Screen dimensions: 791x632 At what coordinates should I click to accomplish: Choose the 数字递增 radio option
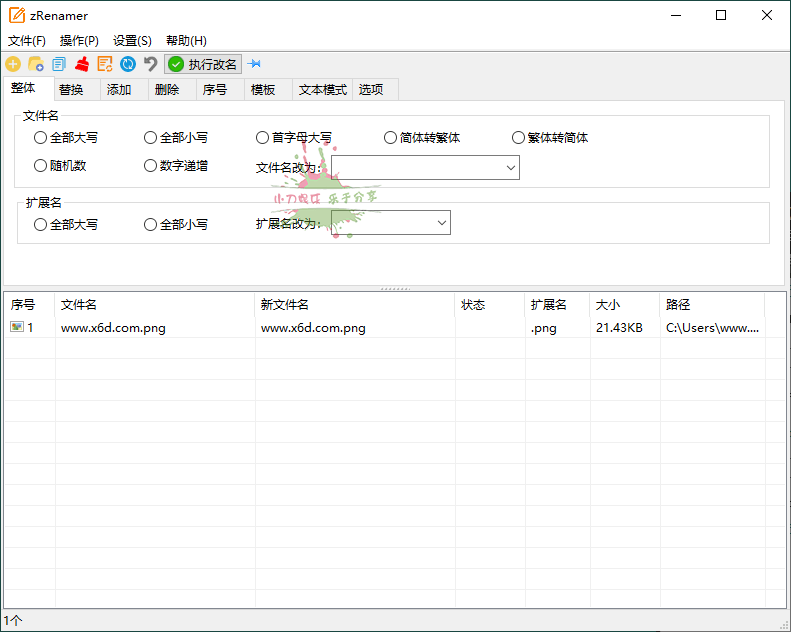151,166
